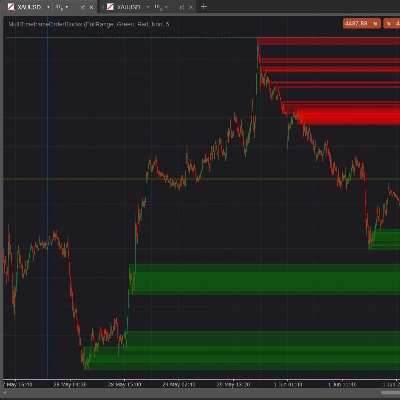Click the 1 Jun 11:40 time axis label

342,384
